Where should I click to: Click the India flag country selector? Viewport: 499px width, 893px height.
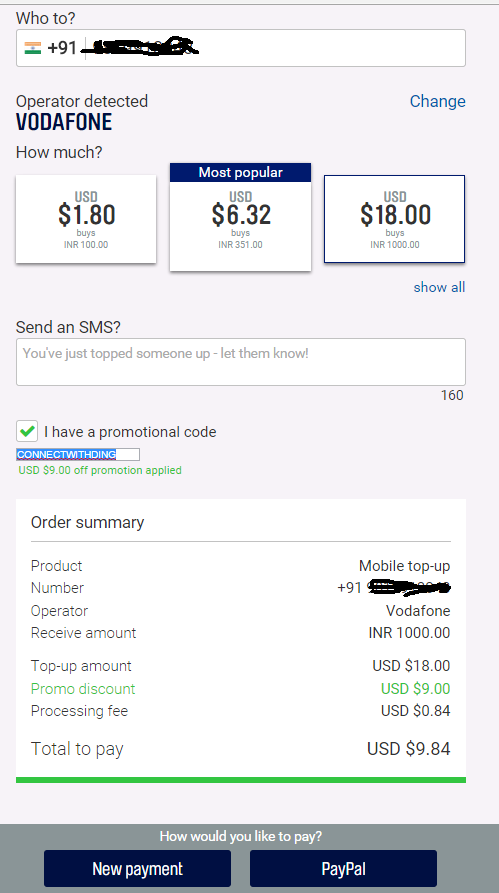pyautogui.click(x=32, y=48)
